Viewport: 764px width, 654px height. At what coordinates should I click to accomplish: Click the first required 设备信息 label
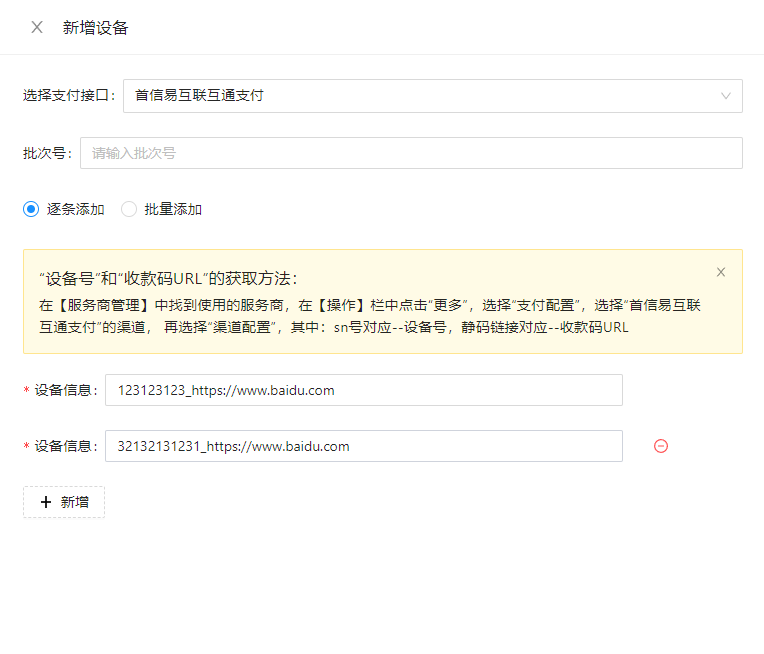coord(65,390)
